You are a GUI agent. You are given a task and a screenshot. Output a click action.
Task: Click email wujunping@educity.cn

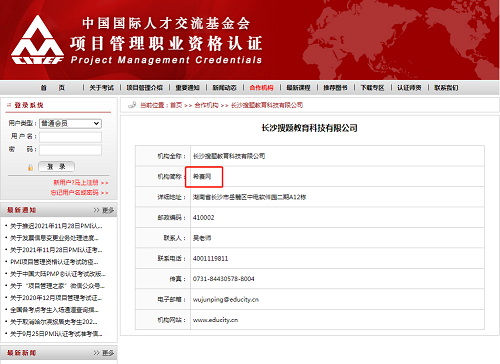226,300
